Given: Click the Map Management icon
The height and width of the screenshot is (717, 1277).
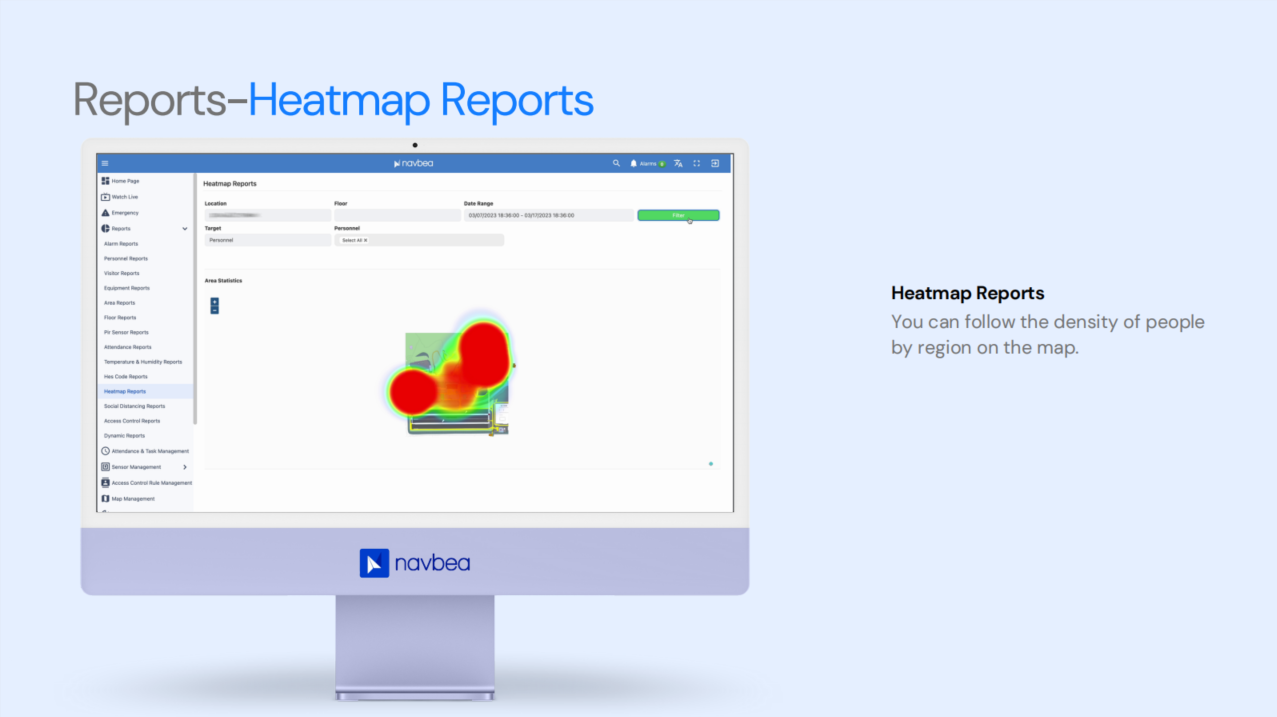Looking at the screenshot, I should coord(105,498).
